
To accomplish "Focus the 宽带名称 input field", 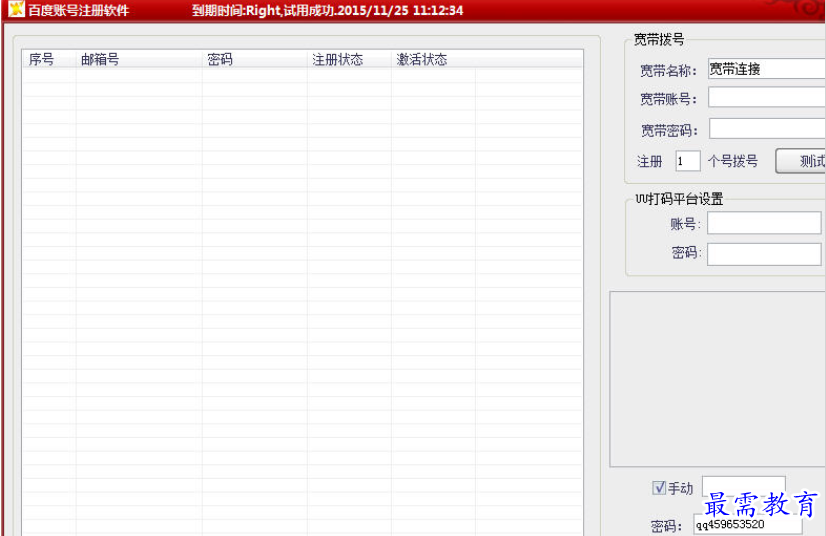I will [x=767, y=69].
